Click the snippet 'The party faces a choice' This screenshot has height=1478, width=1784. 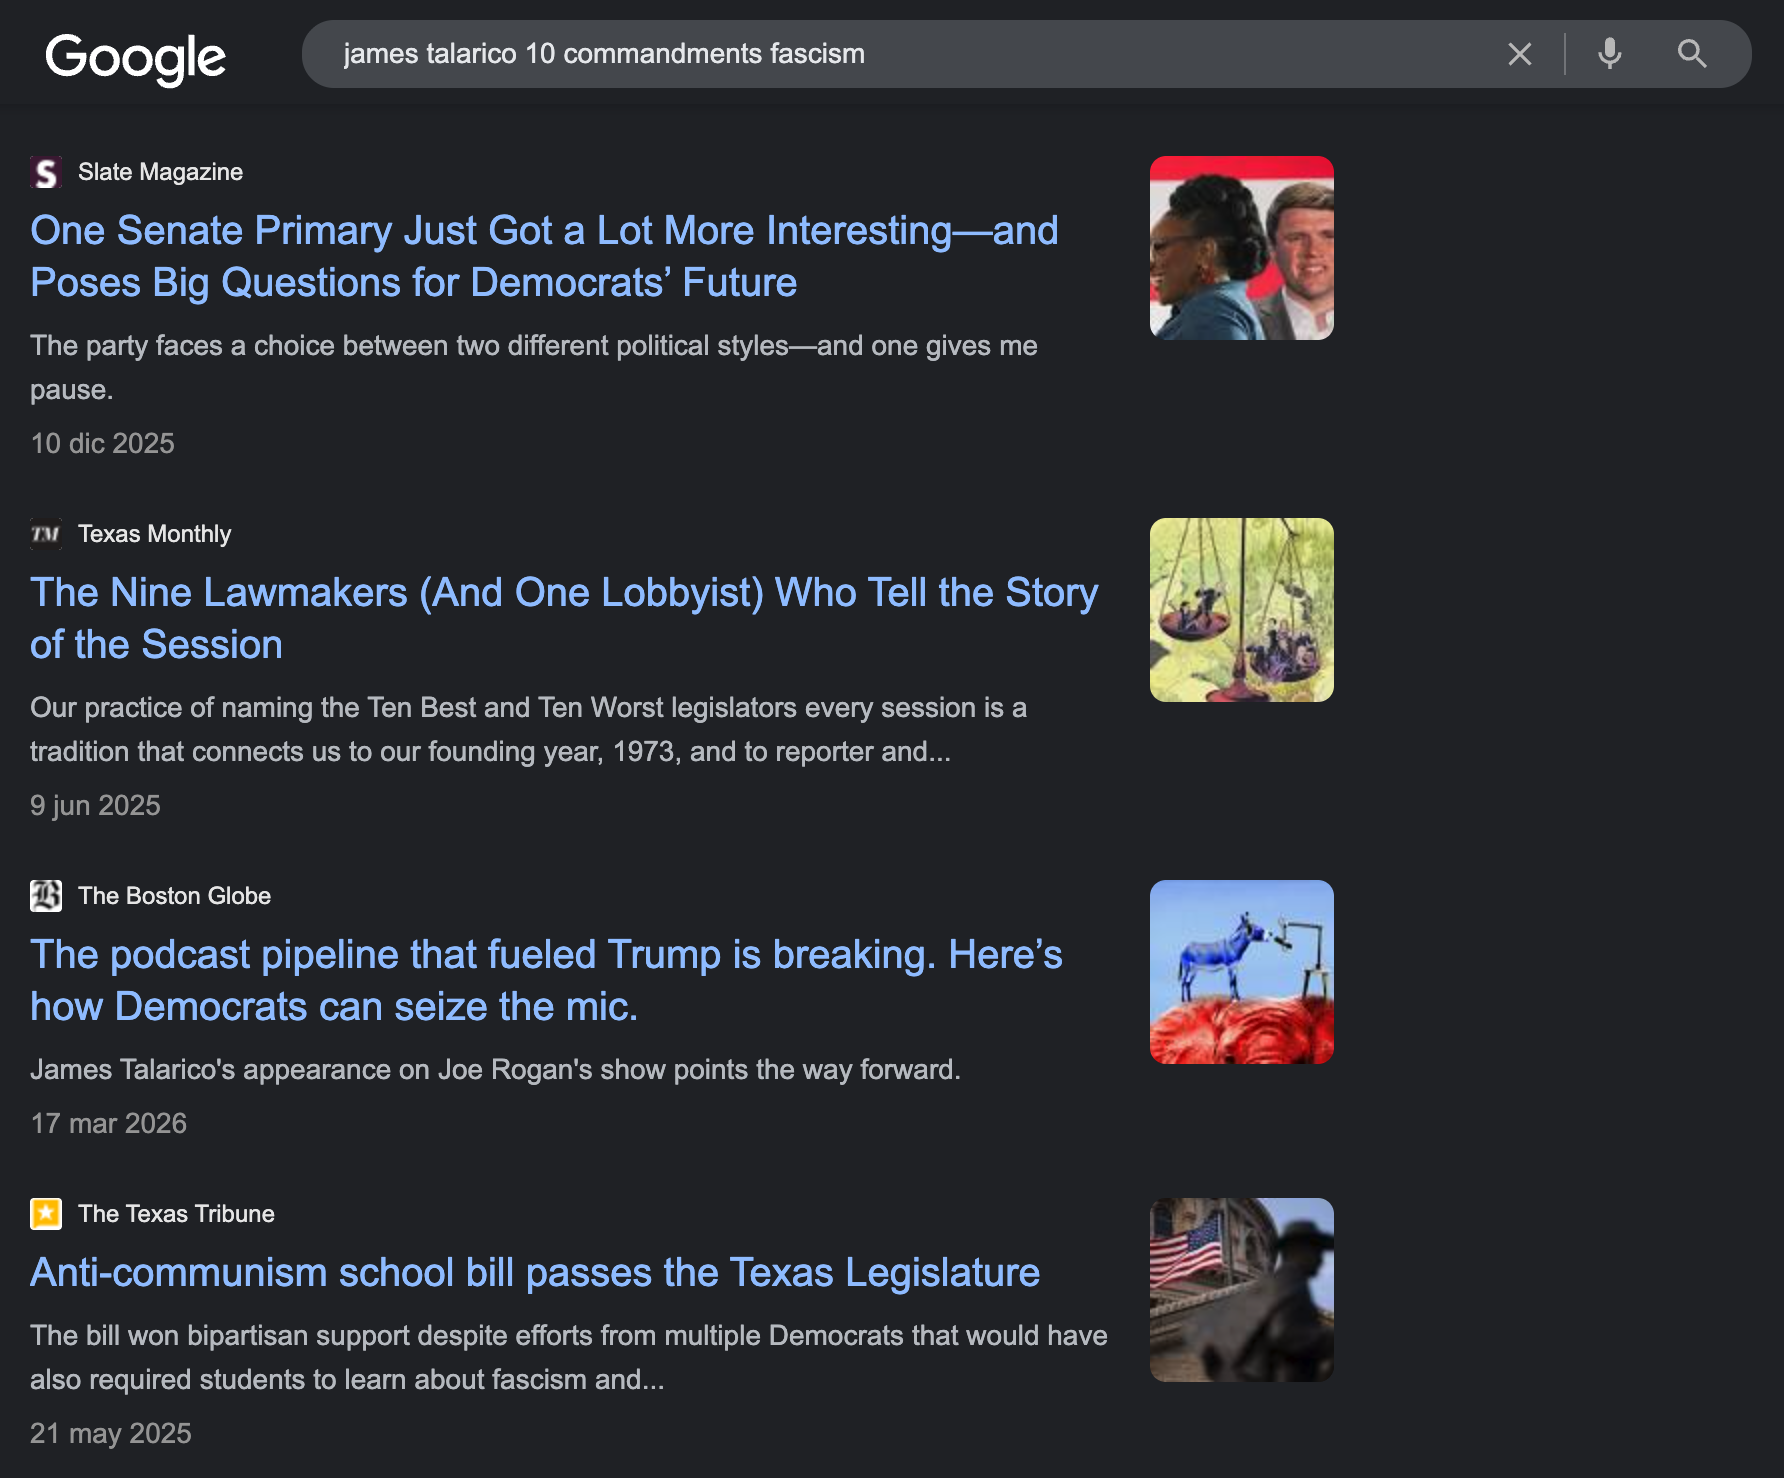534,367
